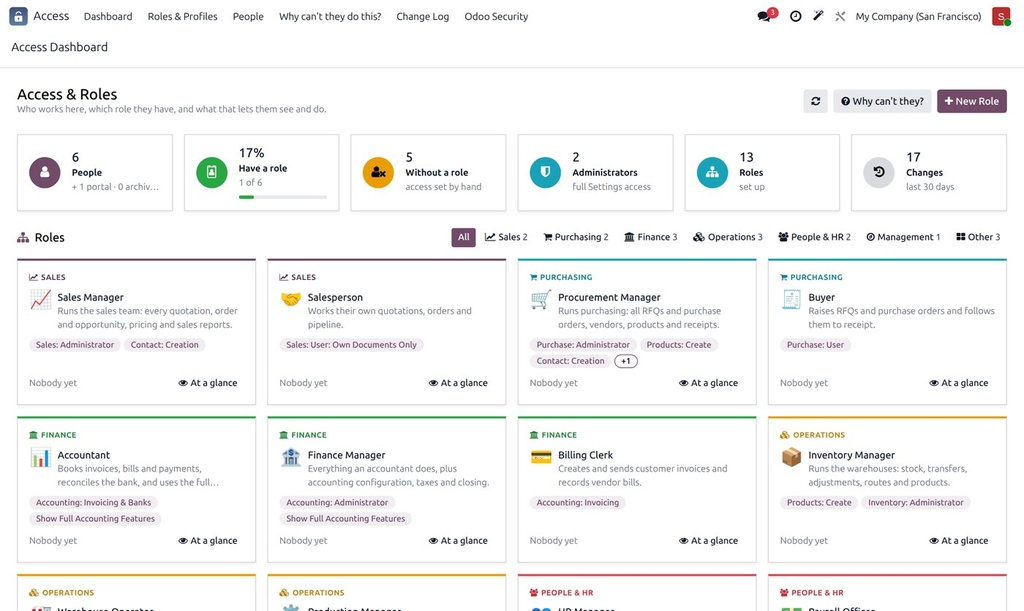Click the green Have a role icon
The width and height of the screenshot is (1024, 611).
point(212,172)
